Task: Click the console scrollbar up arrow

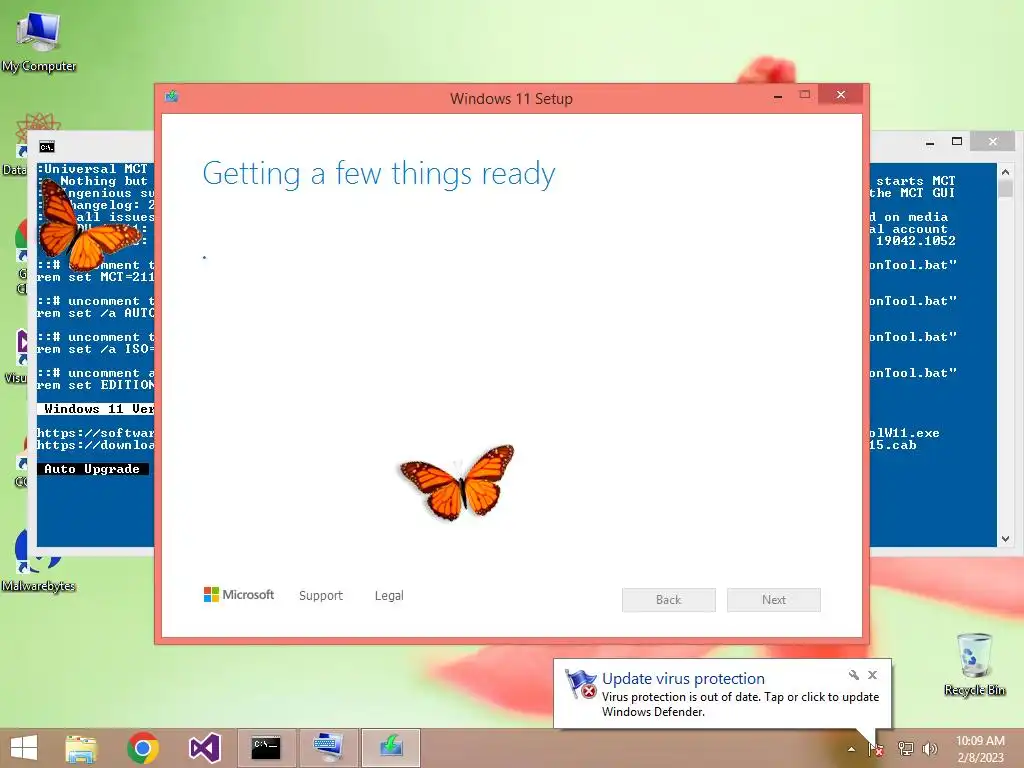Action: pos(1006,172)
